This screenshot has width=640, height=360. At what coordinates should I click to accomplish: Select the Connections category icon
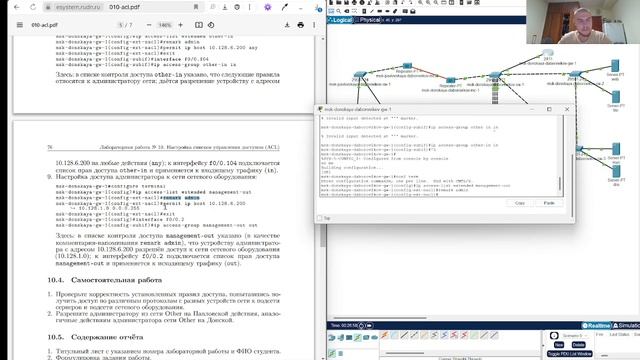(358, 338)
